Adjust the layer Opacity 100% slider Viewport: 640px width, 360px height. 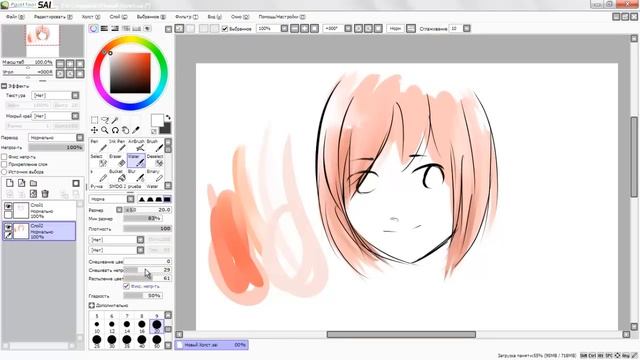56,147
